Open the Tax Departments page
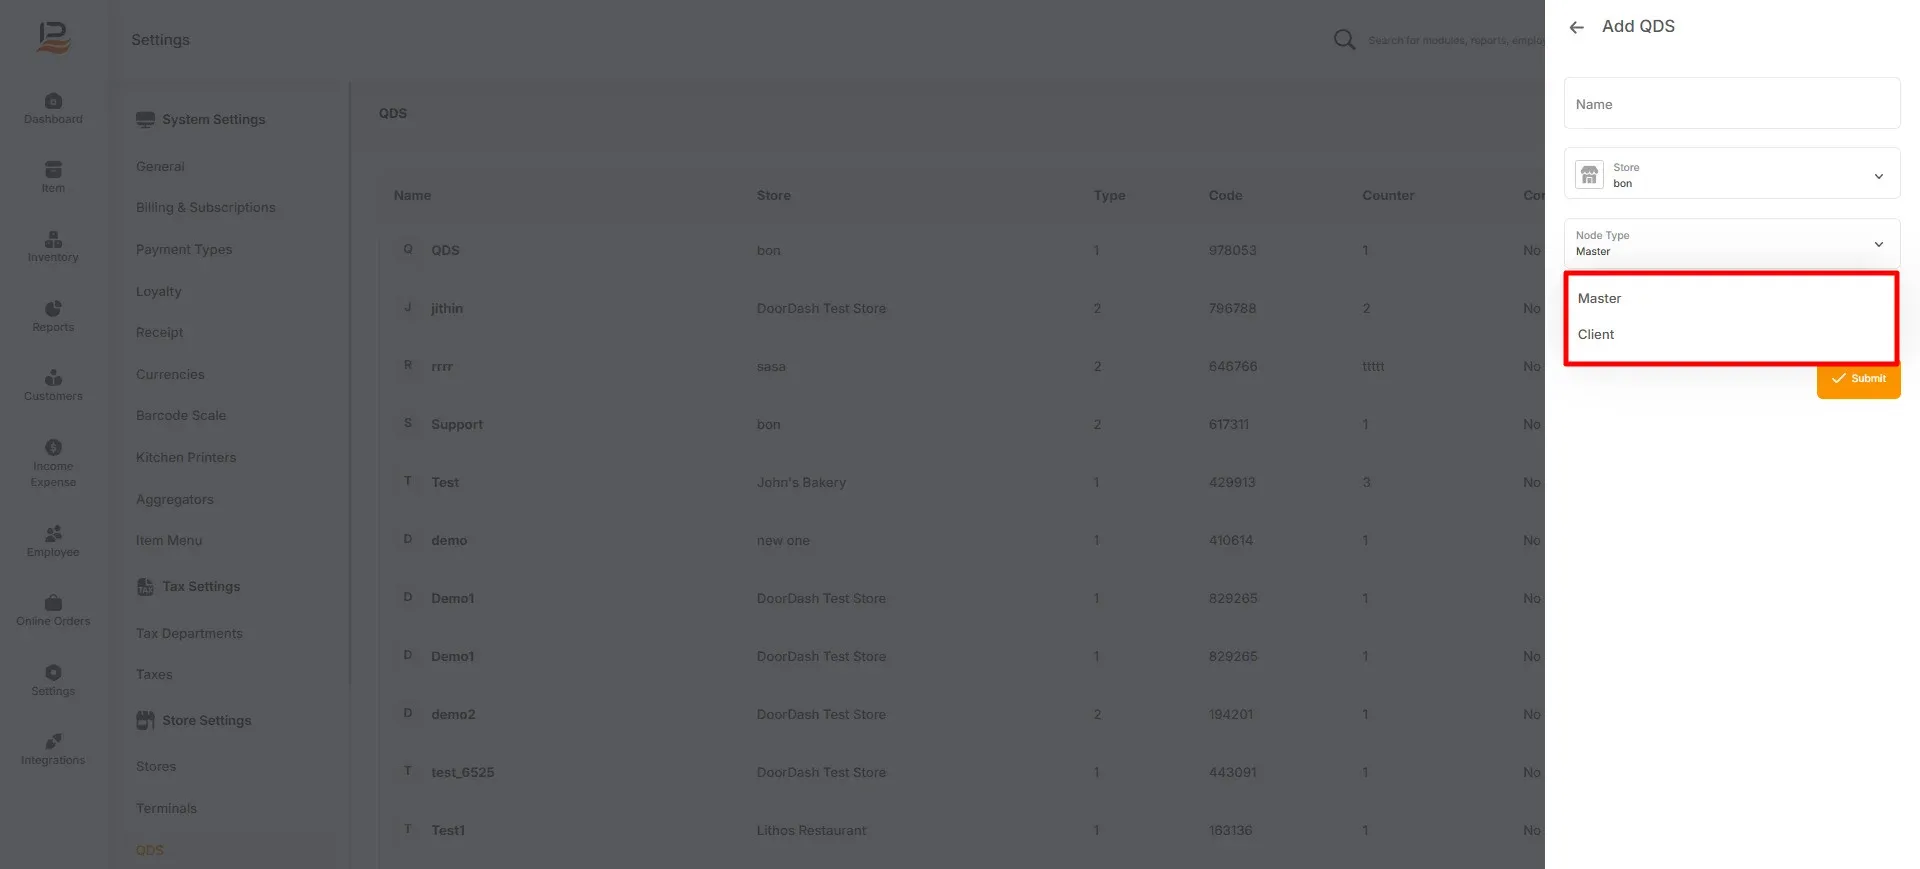This screenshot has width=1920, height=869. click(189, 634)
